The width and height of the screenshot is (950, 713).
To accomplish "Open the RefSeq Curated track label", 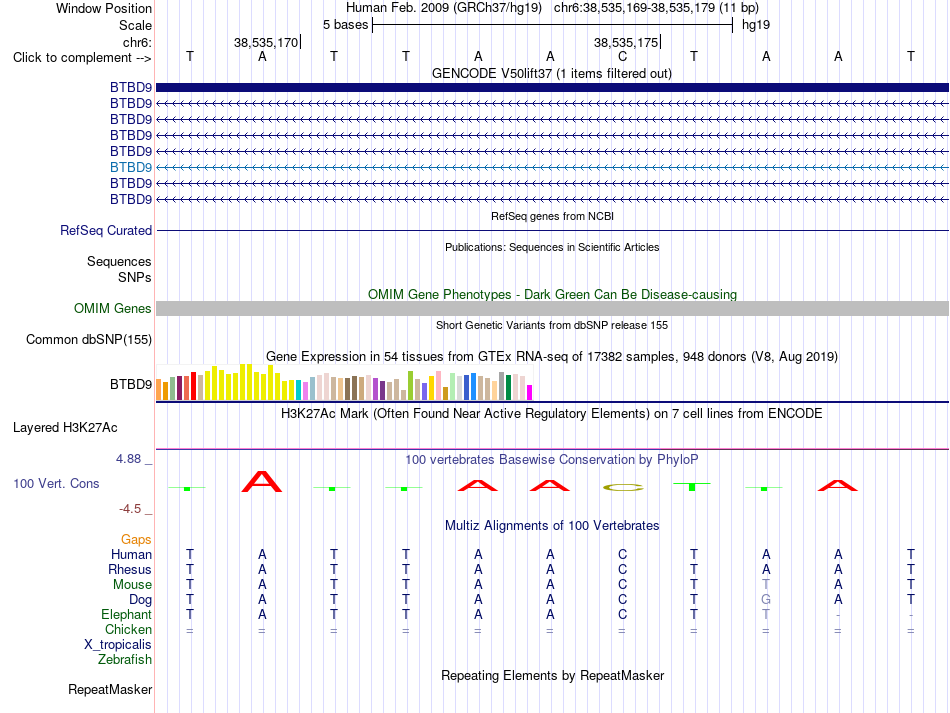I will click(106, 230).
